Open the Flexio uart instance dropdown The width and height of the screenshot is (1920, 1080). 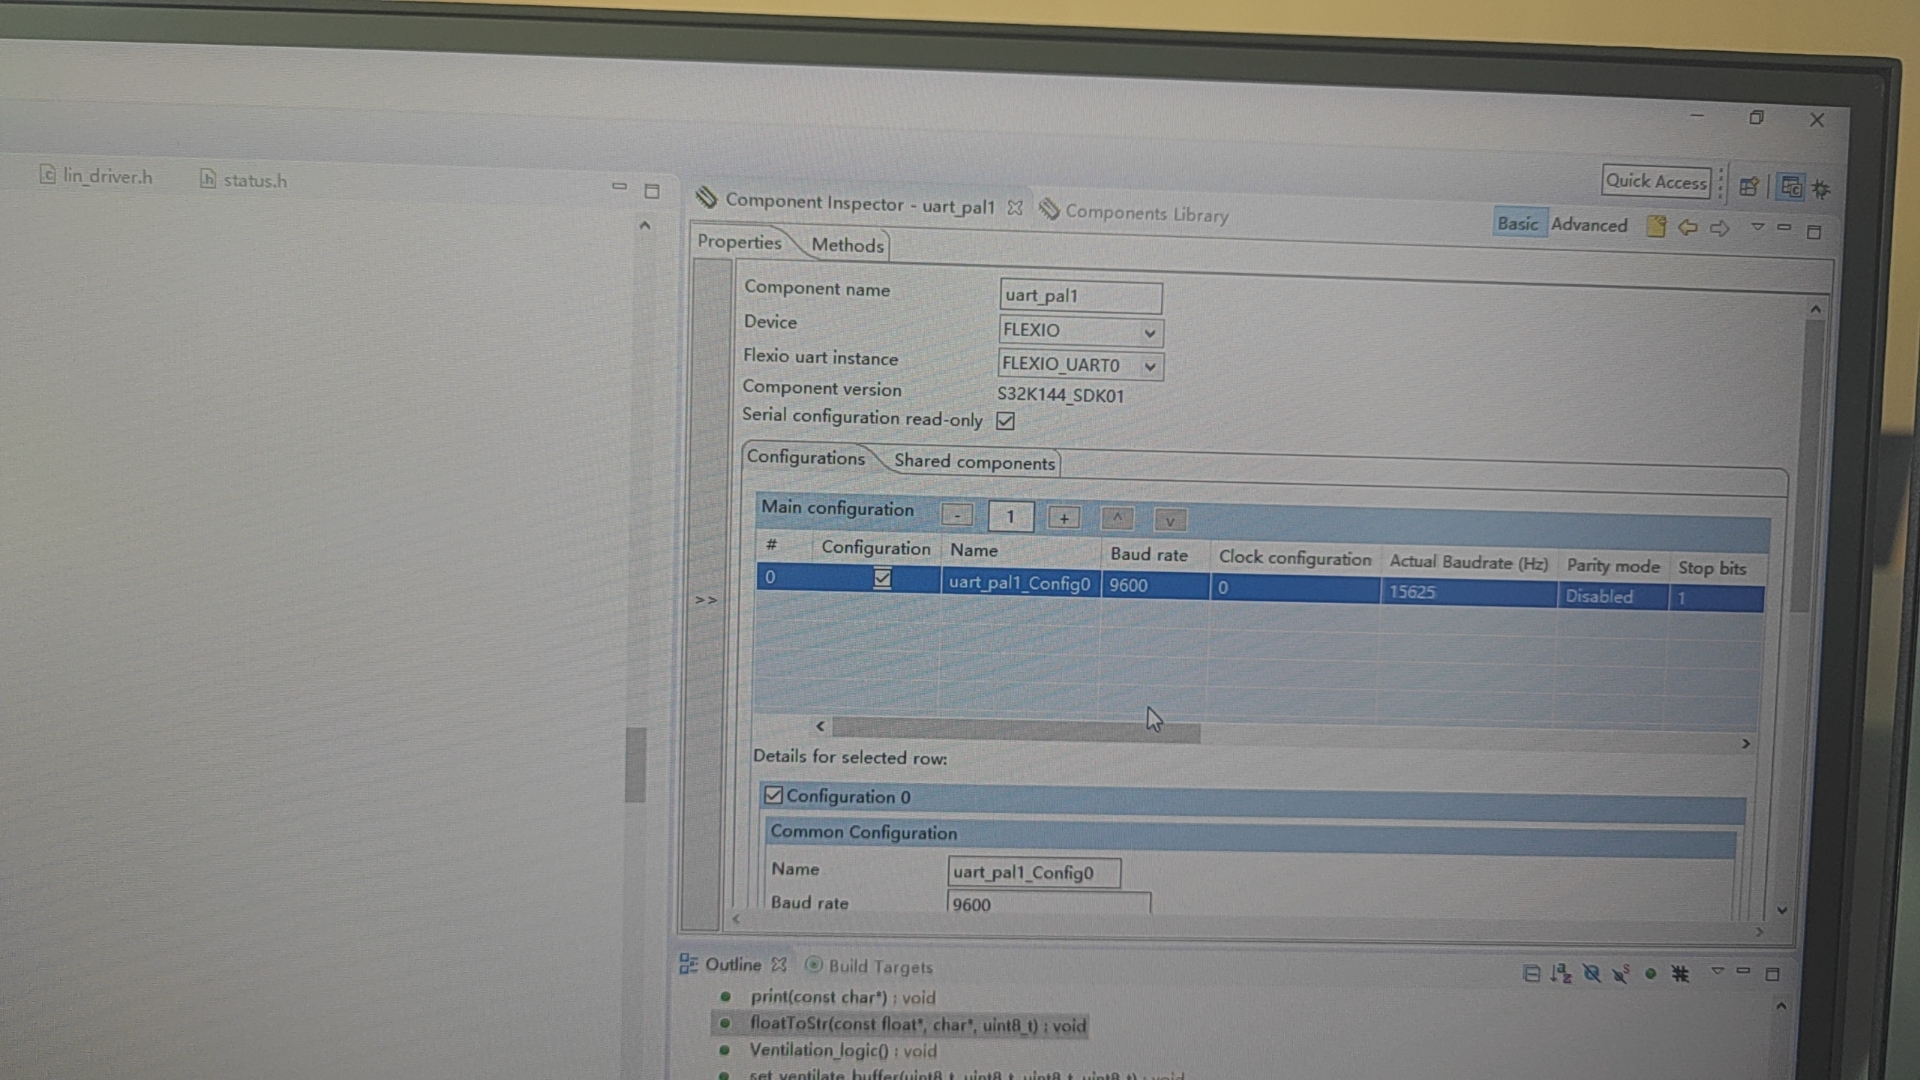pos(1148,365)
